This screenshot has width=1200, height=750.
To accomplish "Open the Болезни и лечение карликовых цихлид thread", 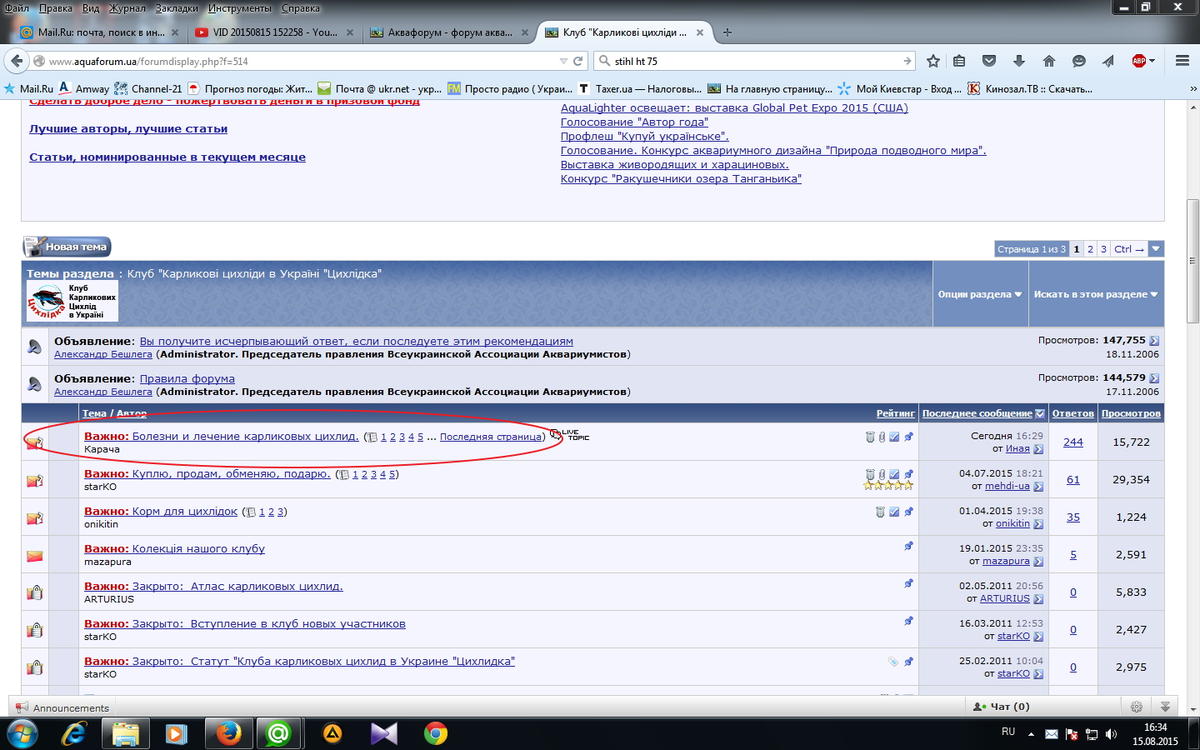I will [245, 436].
